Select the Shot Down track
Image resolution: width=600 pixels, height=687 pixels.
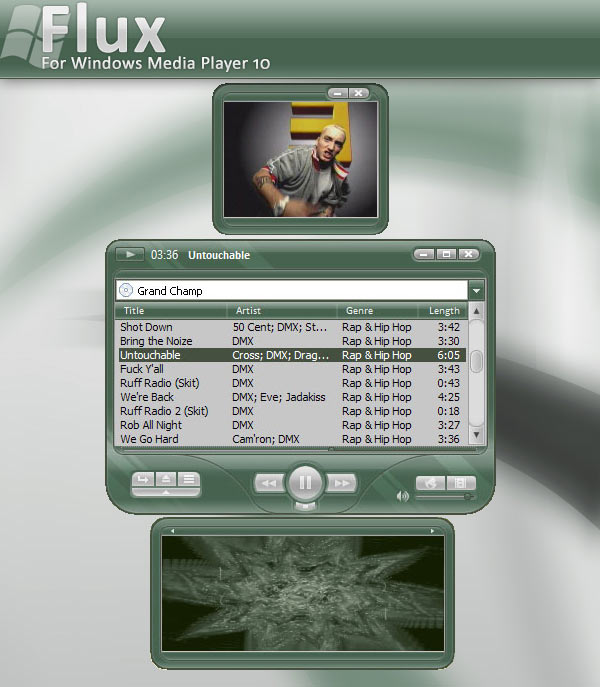point(146,327)
